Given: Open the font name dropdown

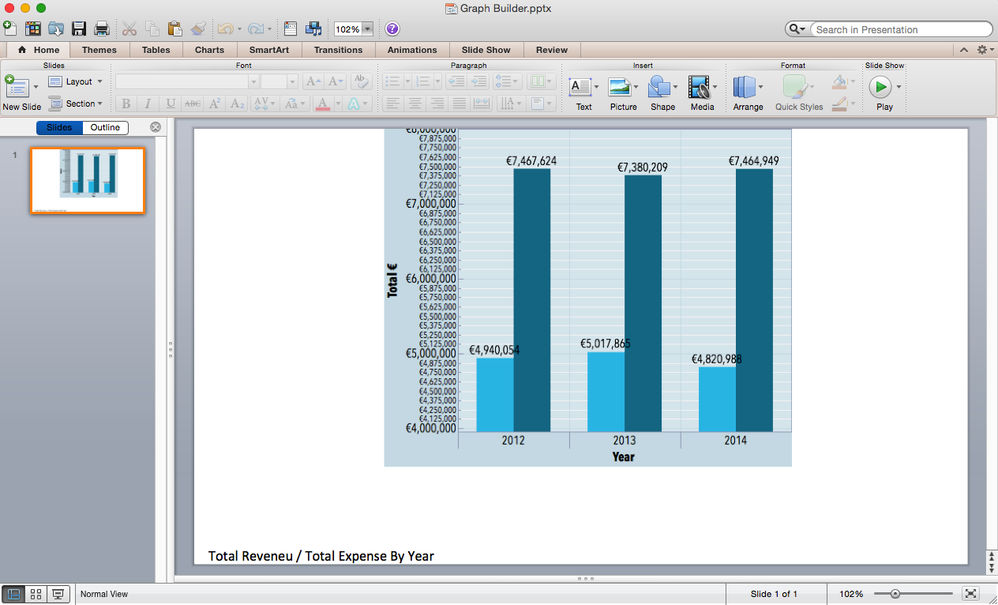Looking at the screenshot, I should [253, 81].
